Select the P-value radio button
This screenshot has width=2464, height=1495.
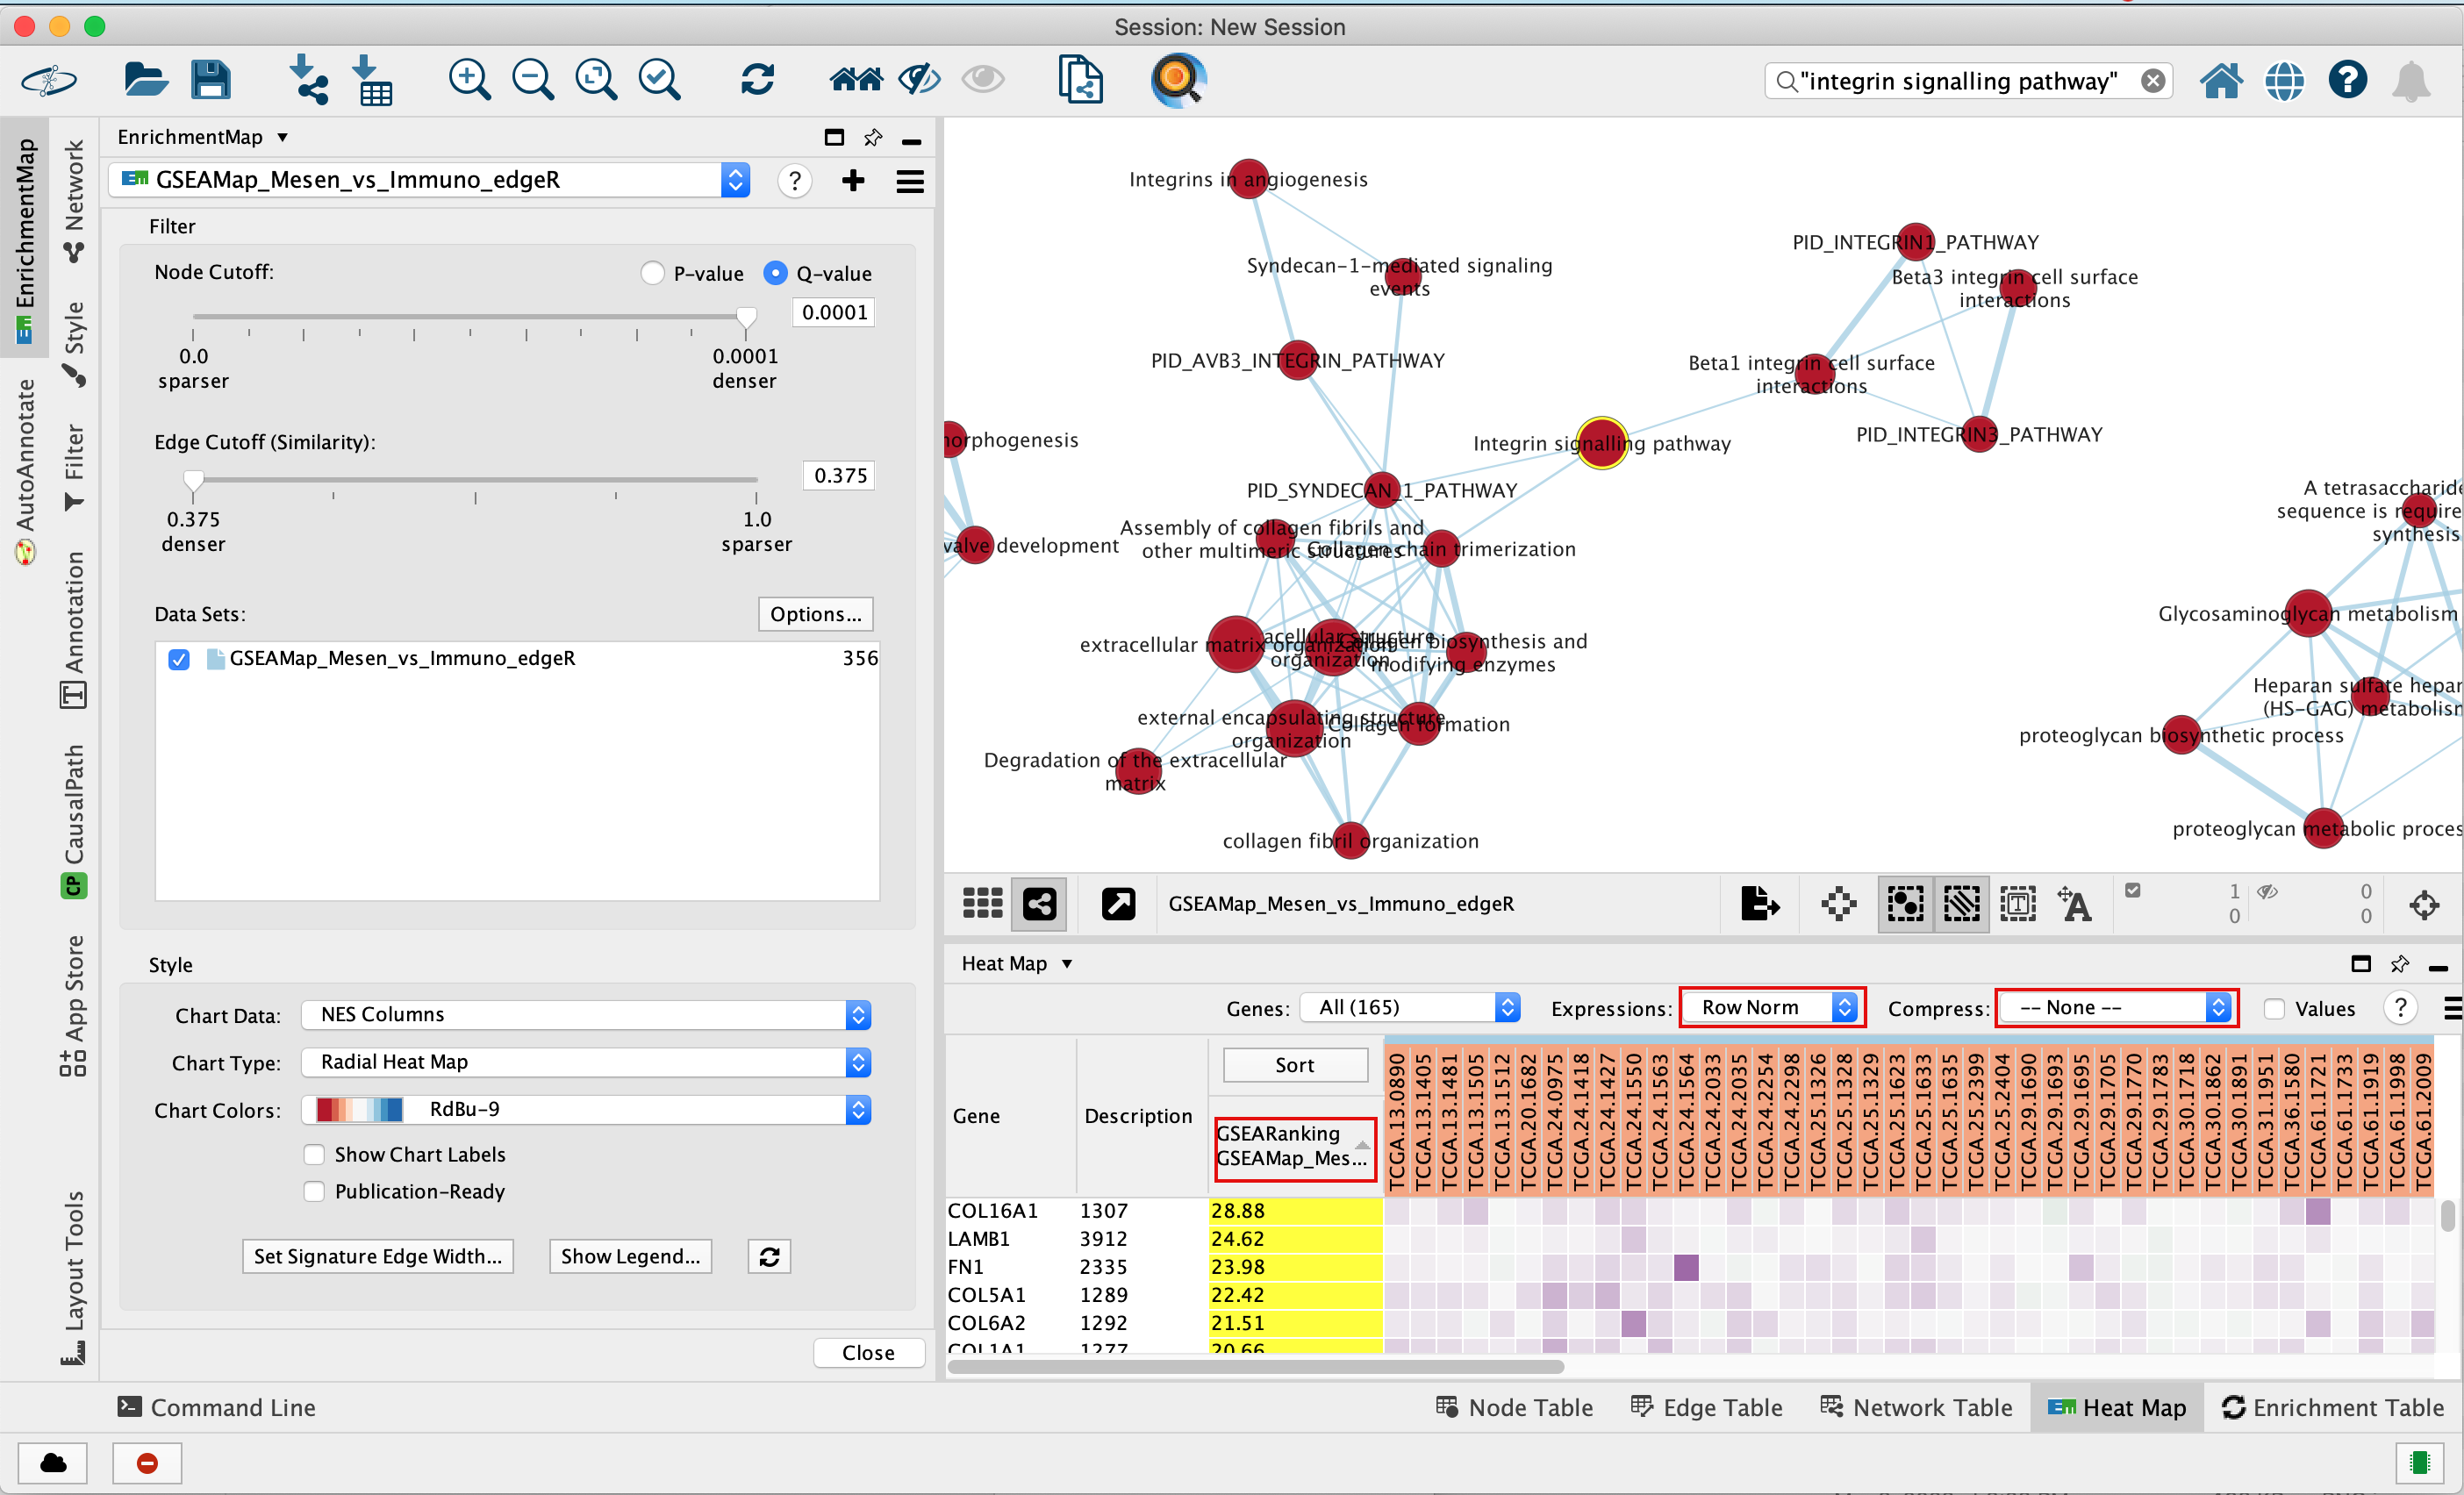(x=652, y=273)
